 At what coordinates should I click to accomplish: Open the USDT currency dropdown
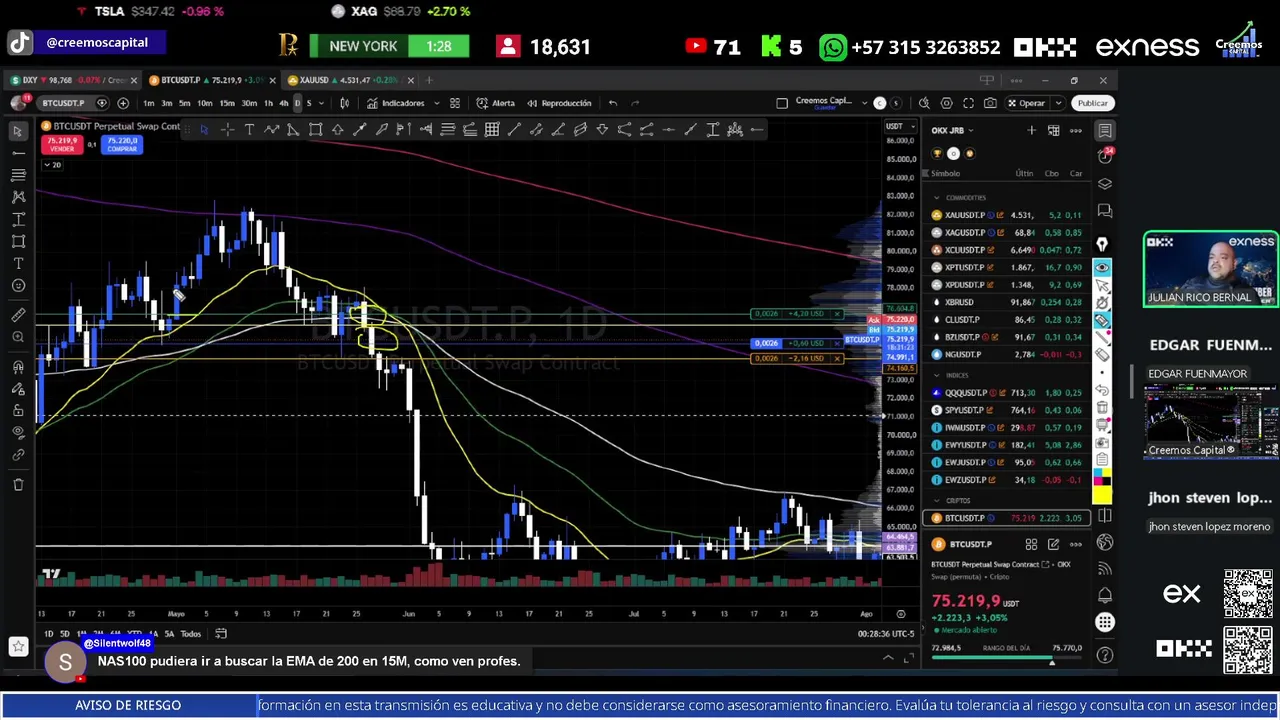tap(899, 126)
